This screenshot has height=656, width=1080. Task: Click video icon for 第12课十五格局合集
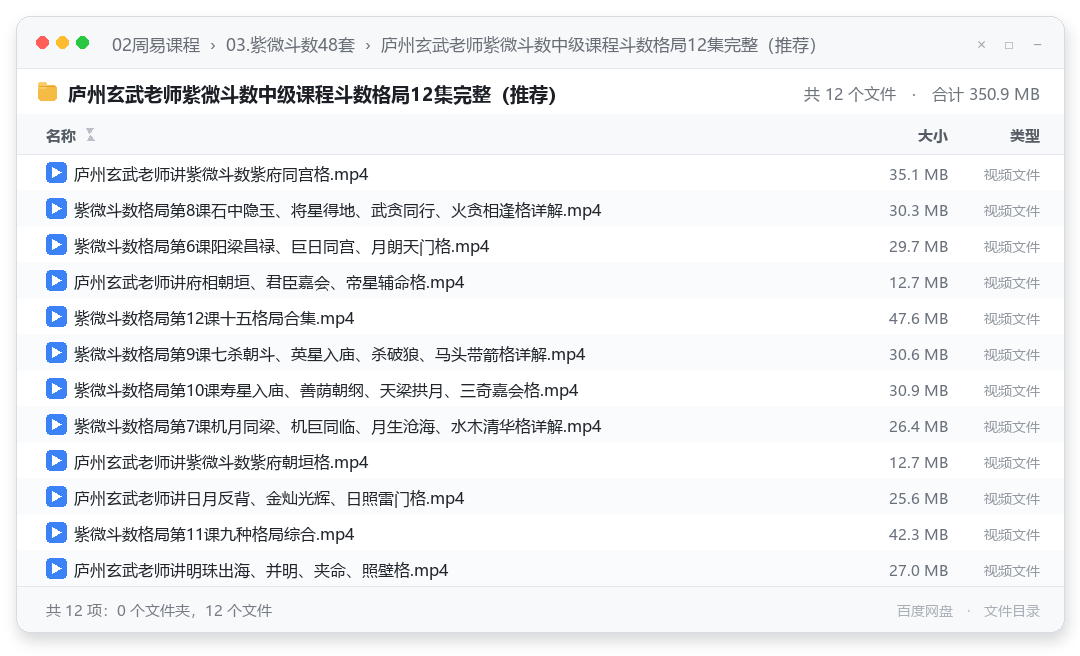click(56, 317)
